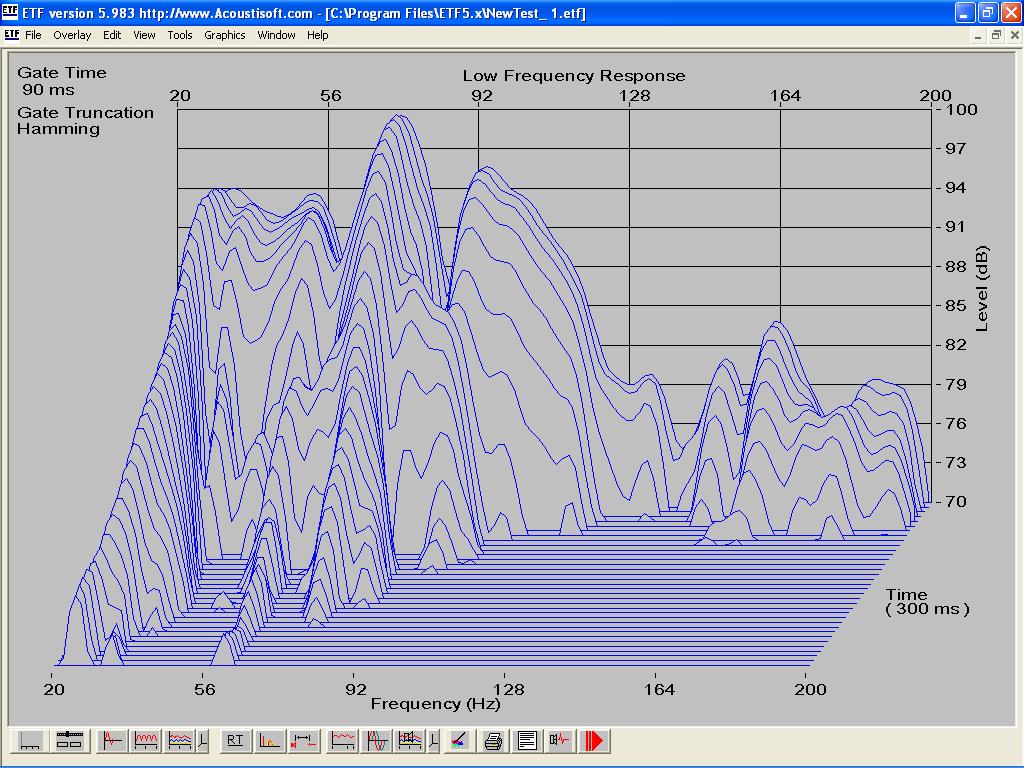This screenshot has height=768, width=1024.
Task: Click the decaying energy curve icon beside RT
Action: click(x=270, y=741)
